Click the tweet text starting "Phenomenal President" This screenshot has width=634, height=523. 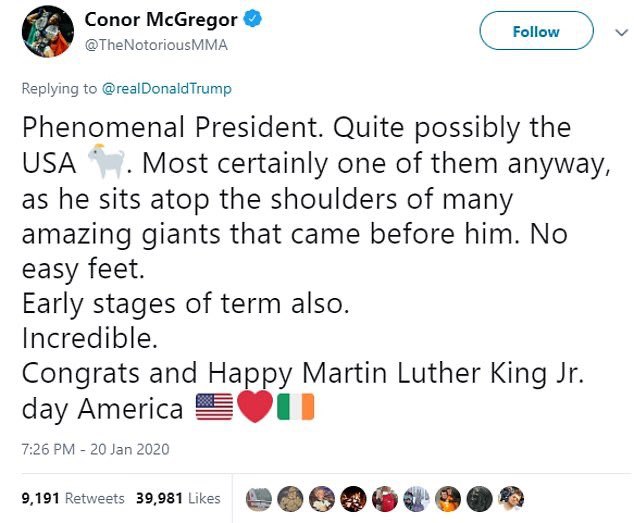point(296,128)
